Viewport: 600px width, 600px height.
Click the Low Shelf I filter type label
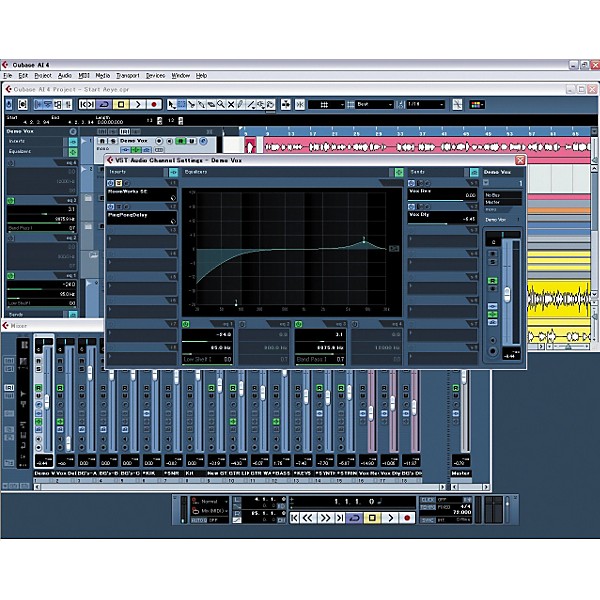click(x=197, y=359)
